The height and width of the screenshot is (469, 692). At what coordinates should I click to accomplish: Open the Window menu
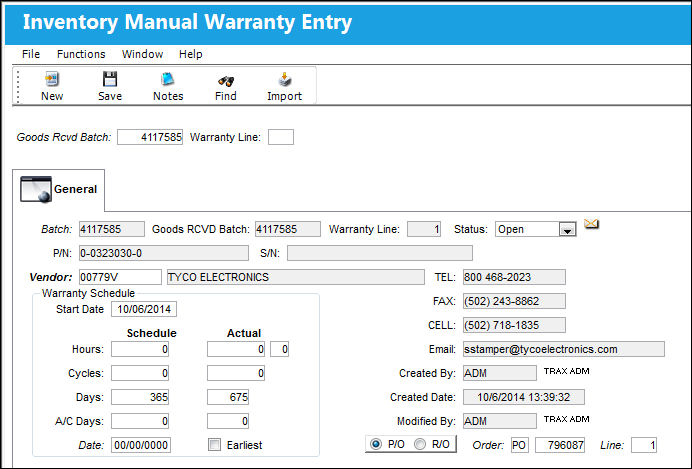143,54
